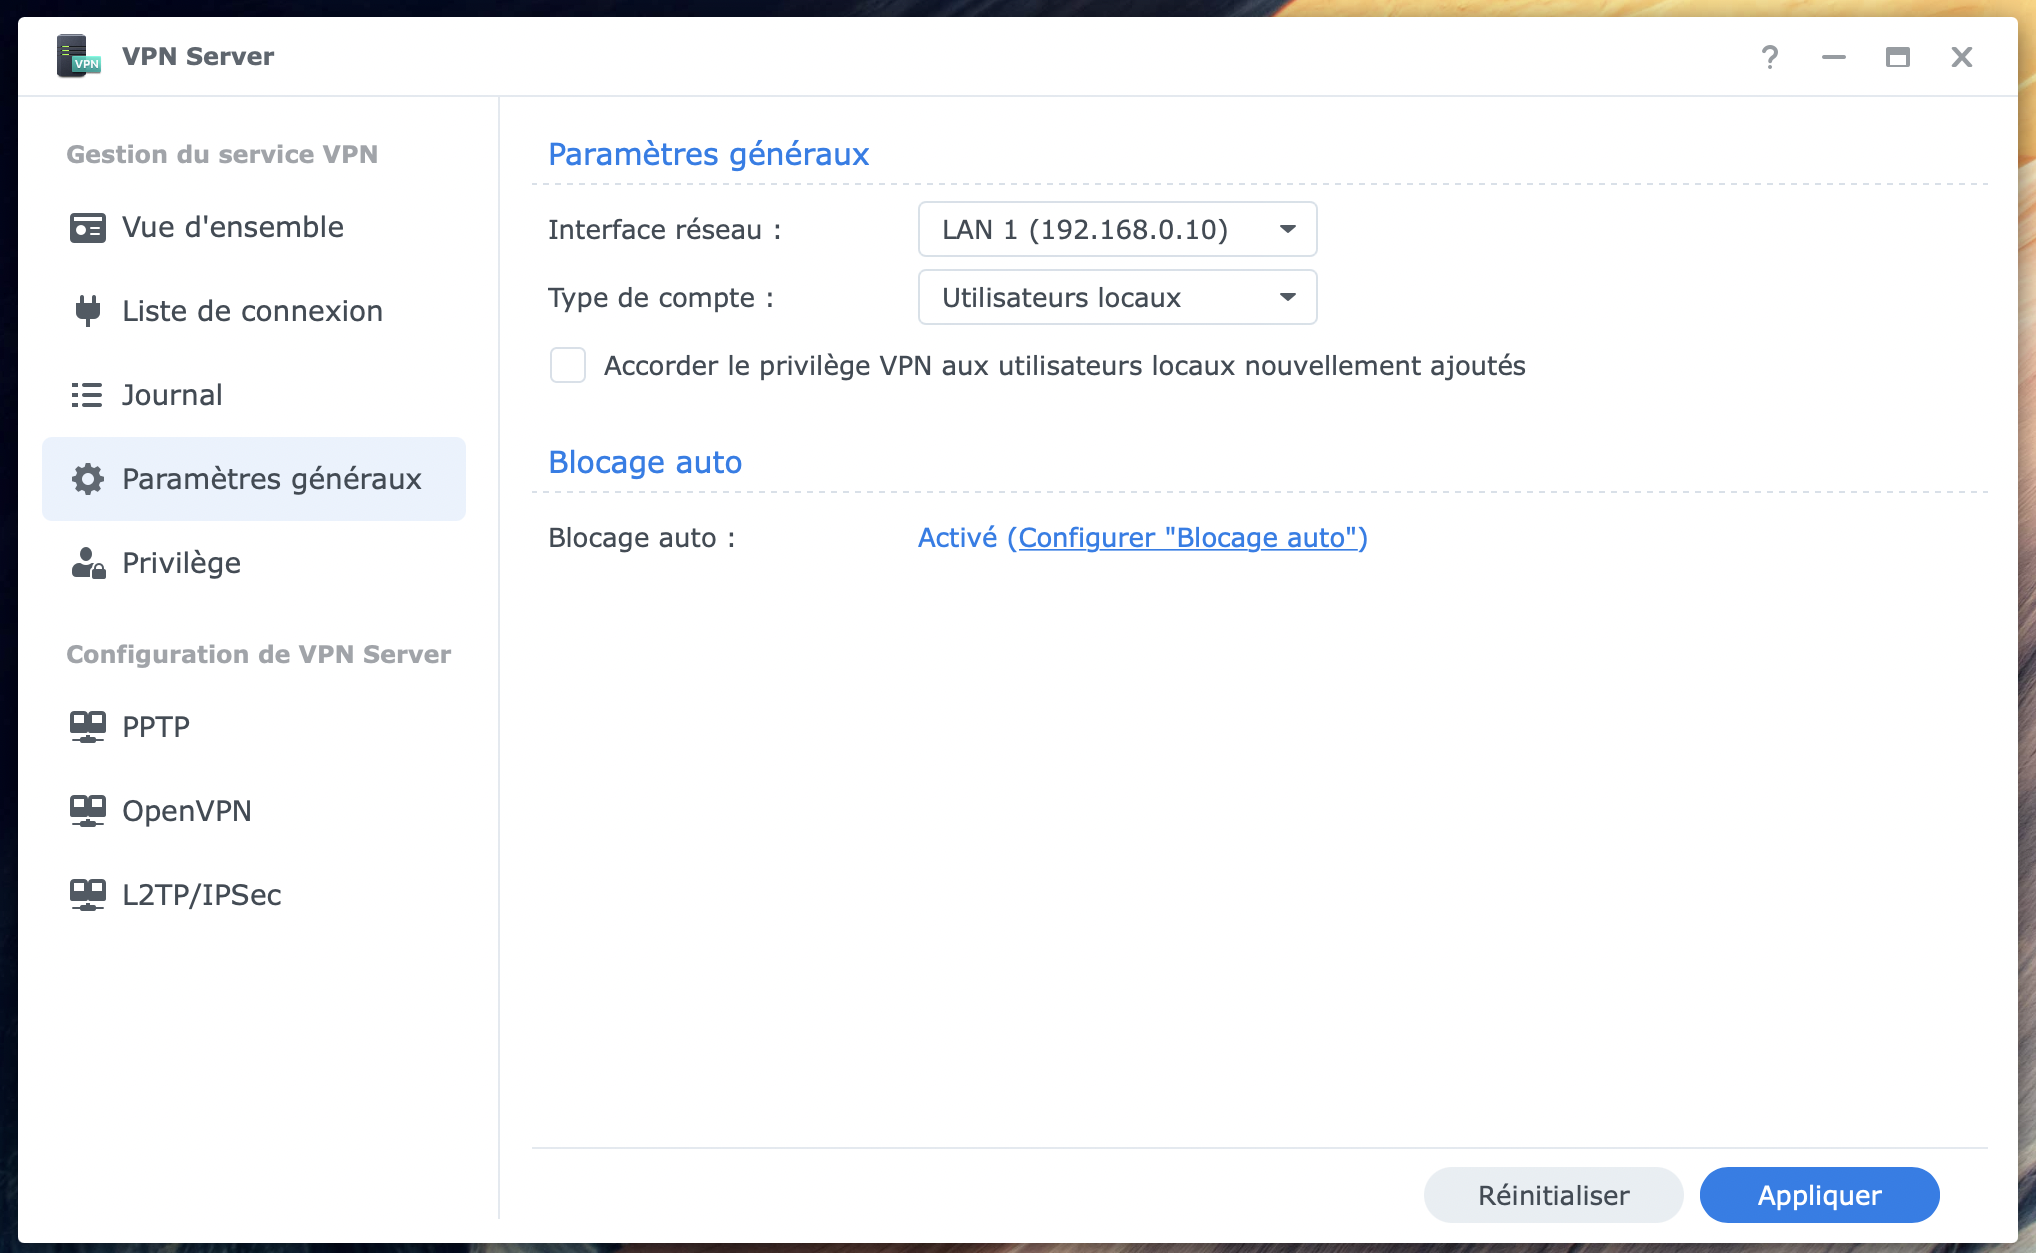2036x1253 pixels.
Task: Click the arrow on LAN 1 combo box
Action: click(x=1288, y=230)
